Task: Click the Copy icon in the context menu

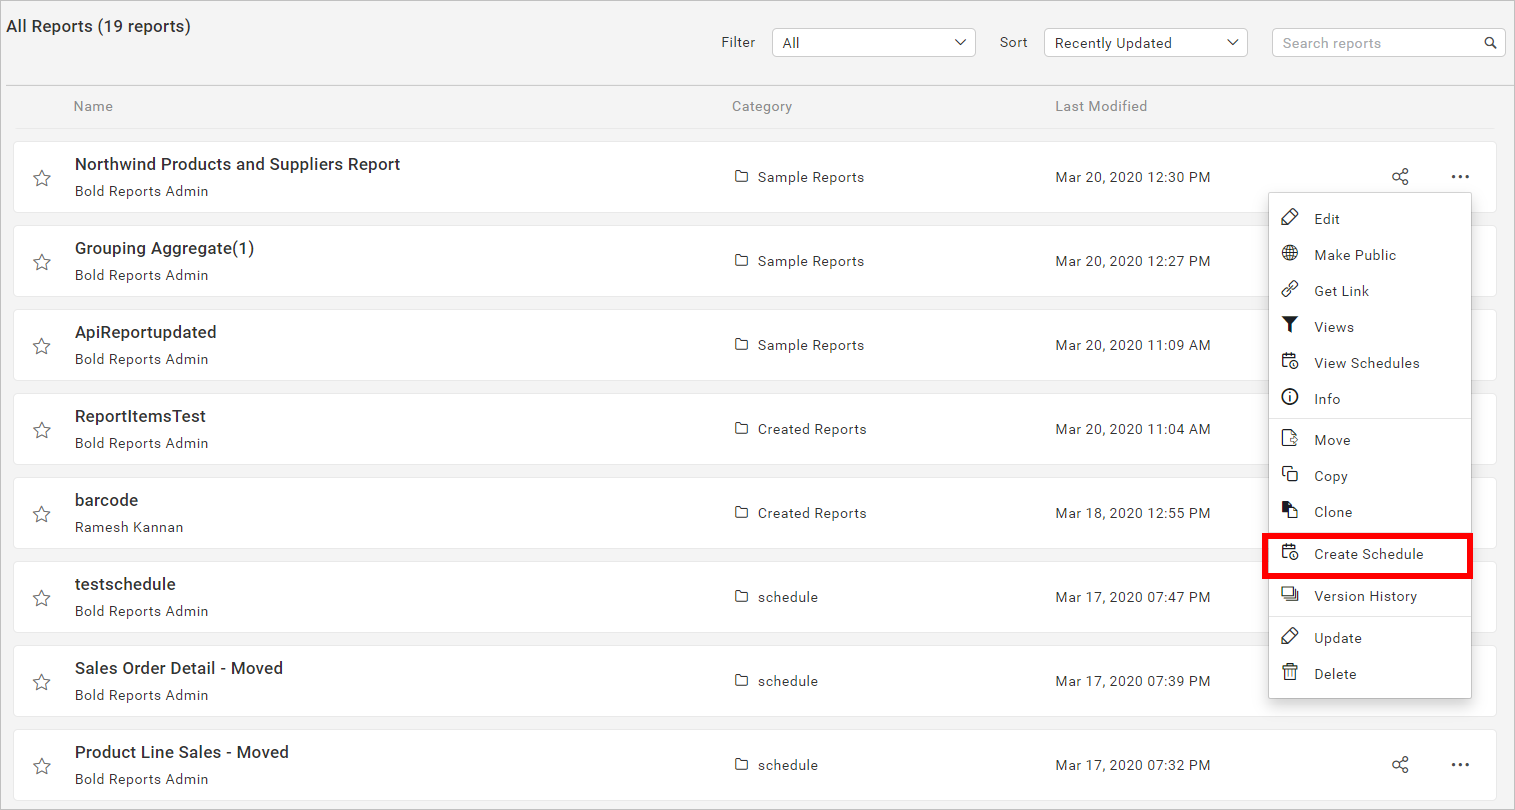Action: tap(1290, 475)
